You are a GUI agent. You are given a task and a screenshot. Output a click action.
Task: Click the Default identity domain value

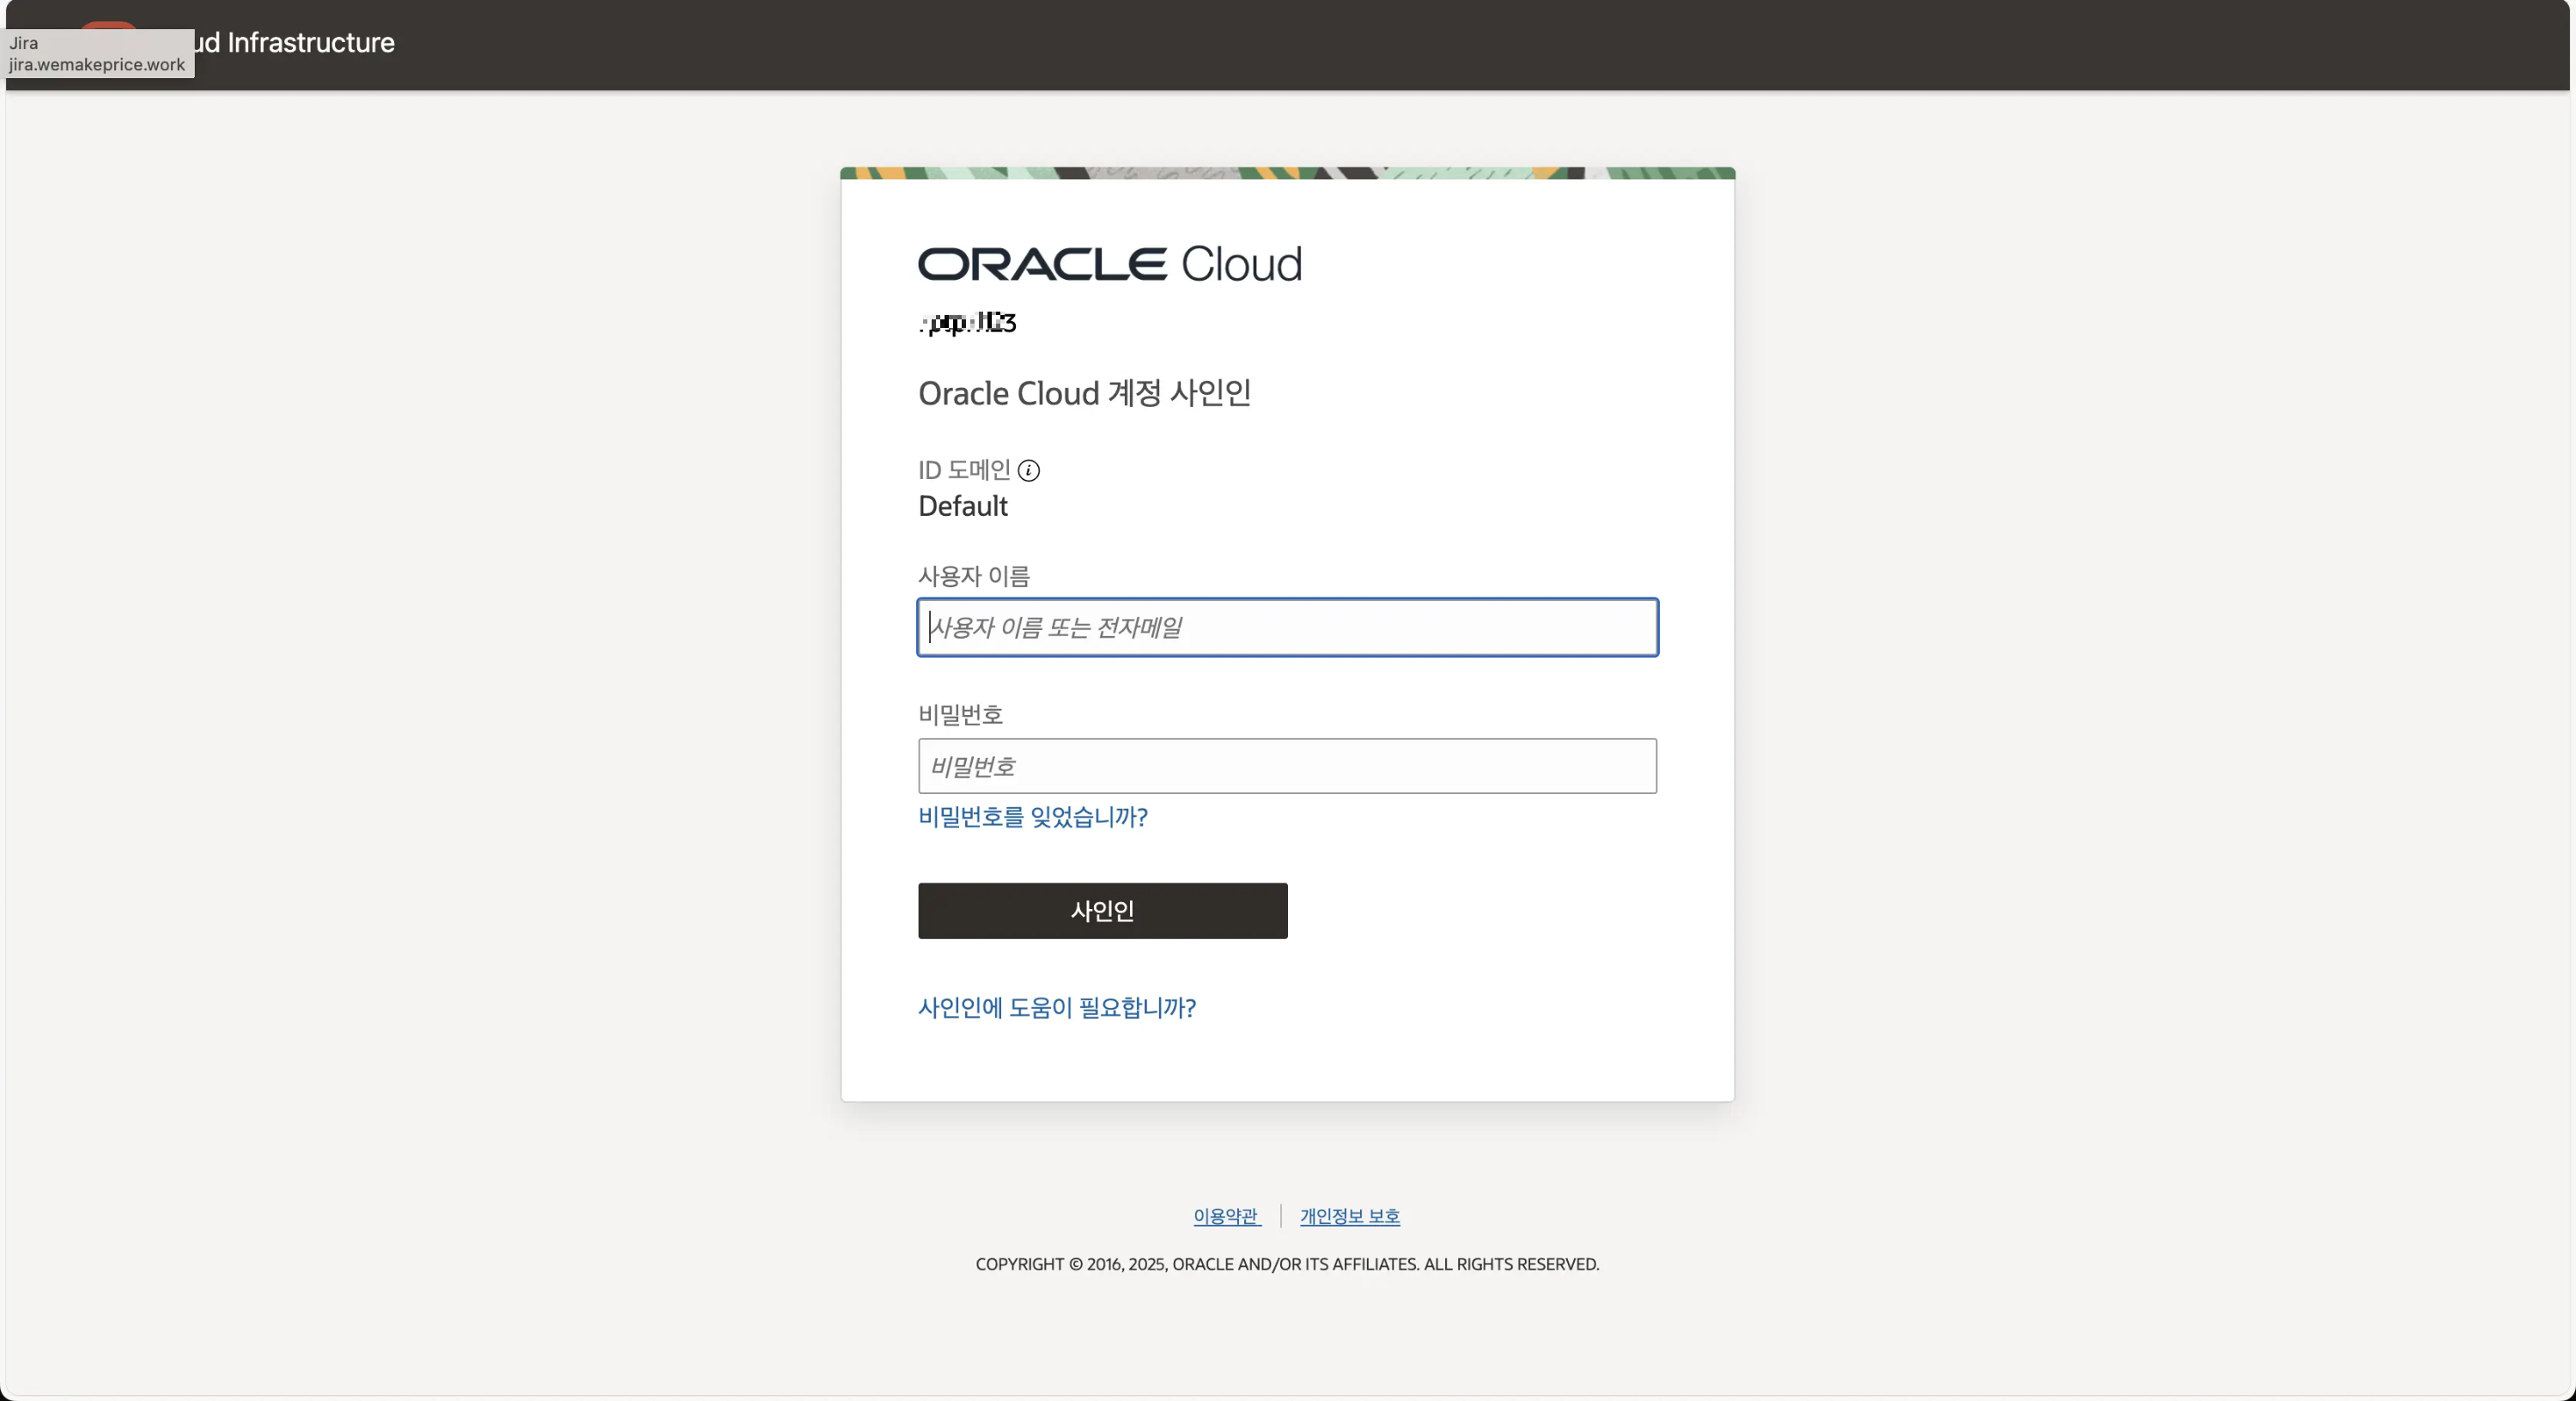(x=962, y=506)
